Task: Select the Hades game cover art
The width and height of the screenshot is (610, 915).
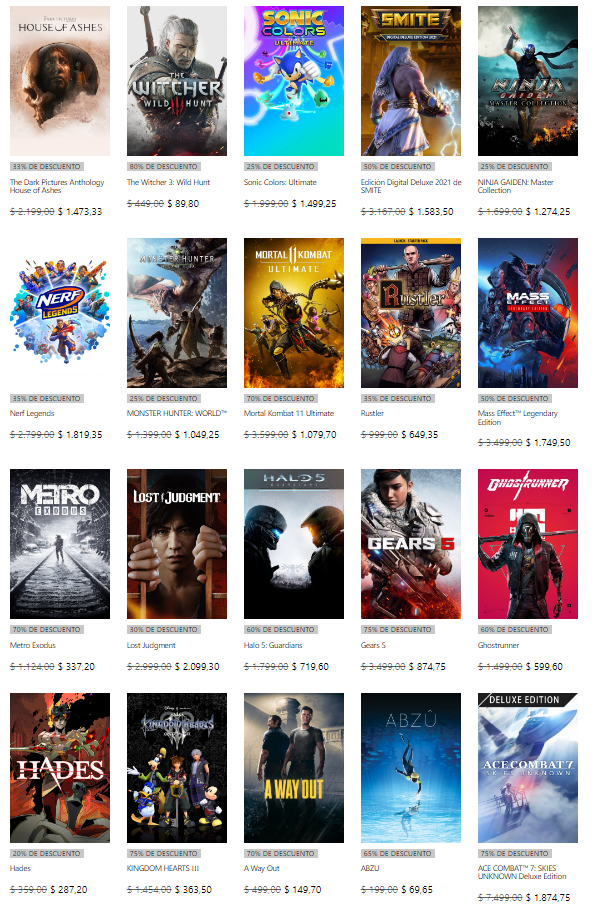Action: (59, 768)
